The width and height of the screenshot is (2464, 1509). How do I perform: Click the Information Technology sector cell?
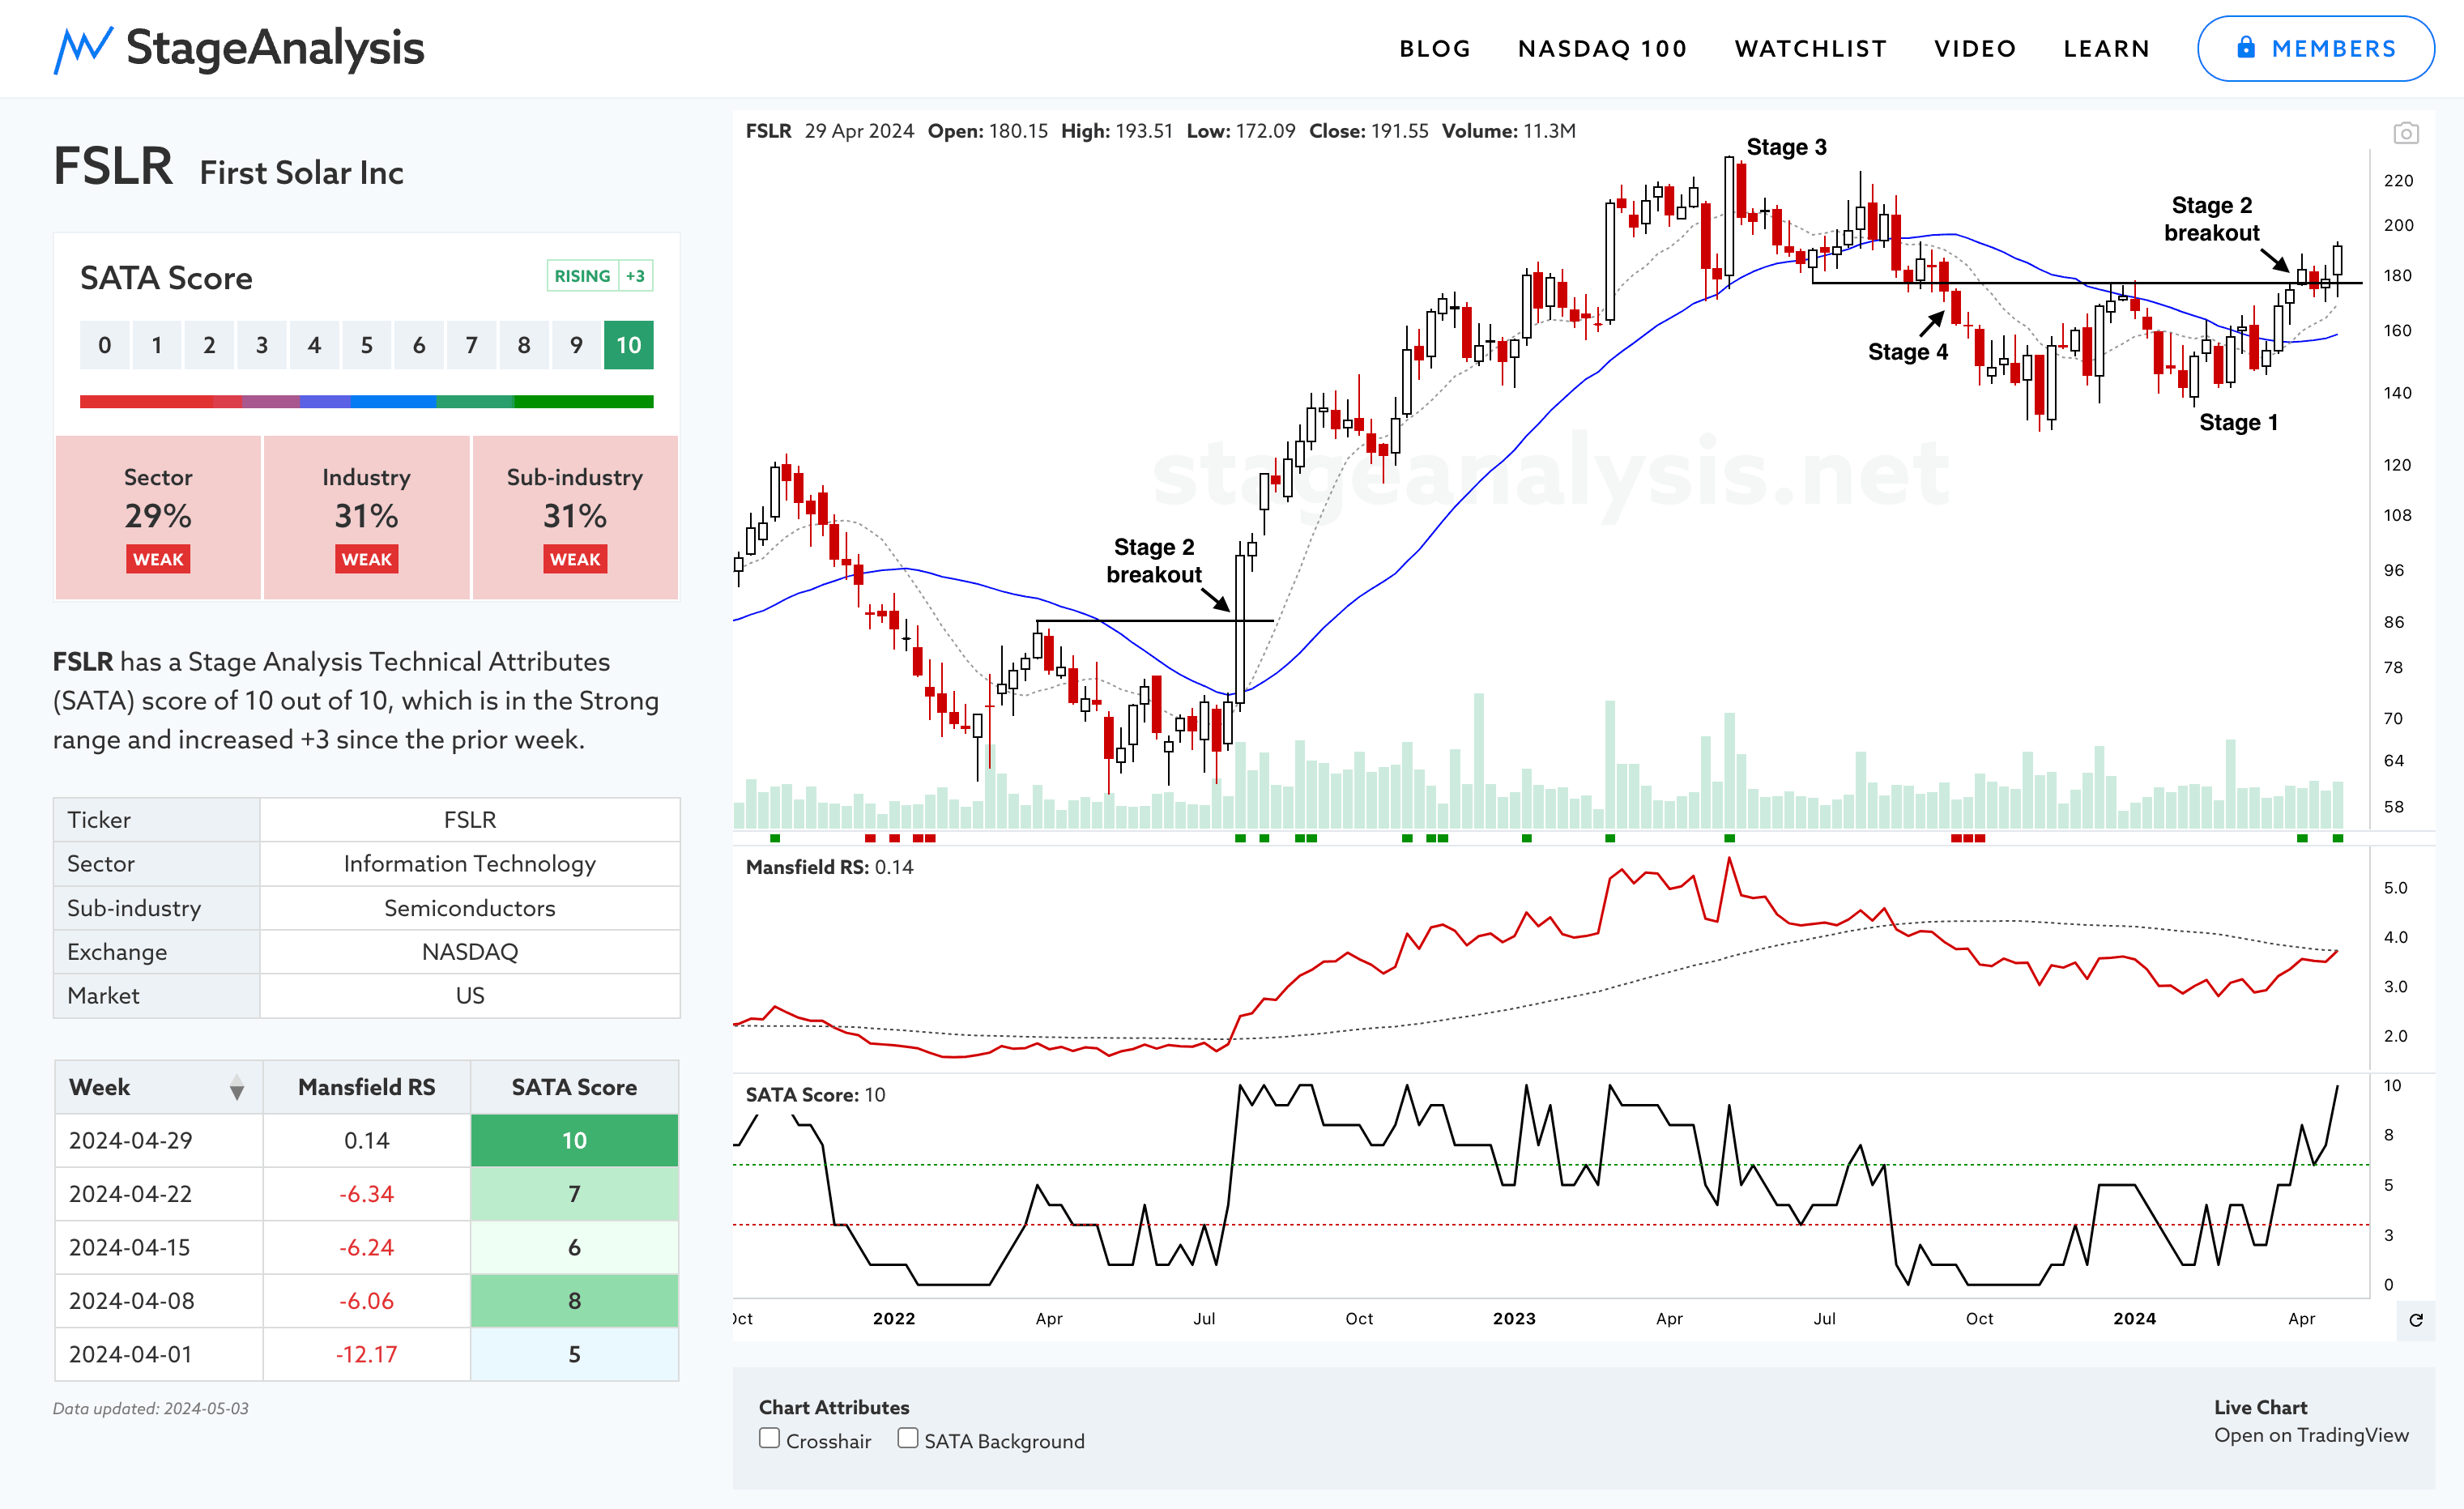point(470,864)
